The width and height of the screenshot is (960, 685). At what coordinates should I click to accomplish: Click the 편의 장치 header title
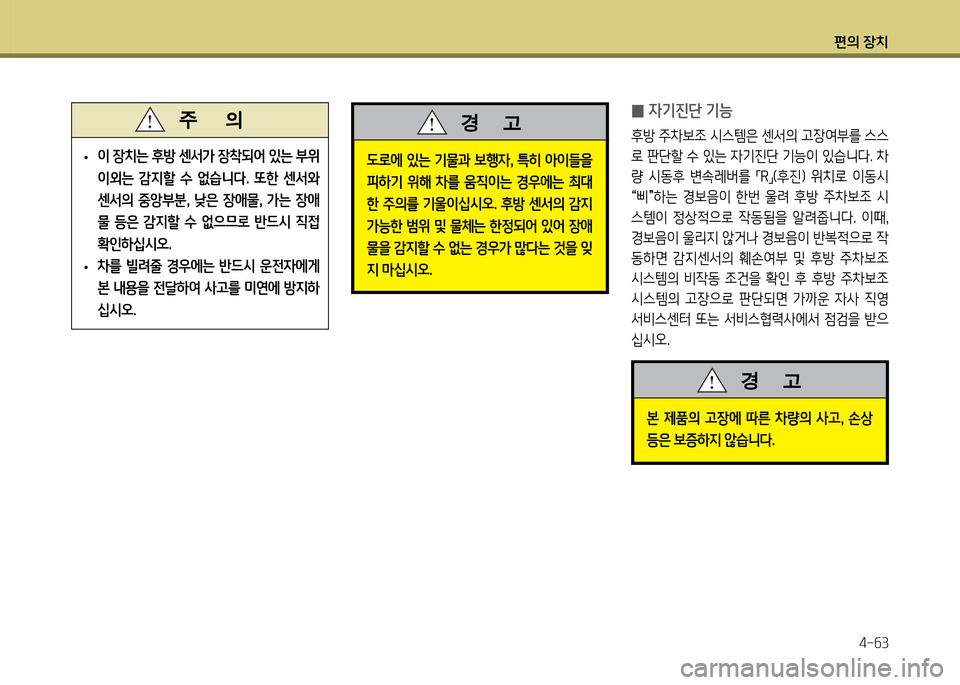861,42
